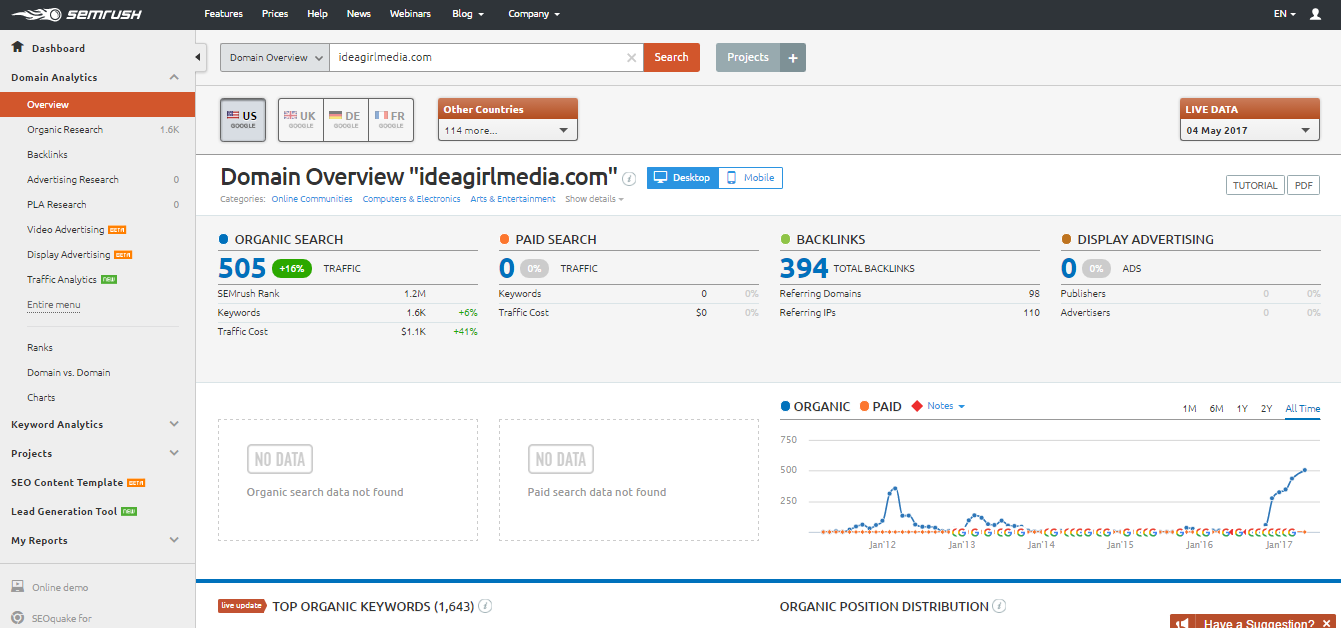Open the Entire menu link
This screenshot has width=1341, height=628.
[54, 304]
